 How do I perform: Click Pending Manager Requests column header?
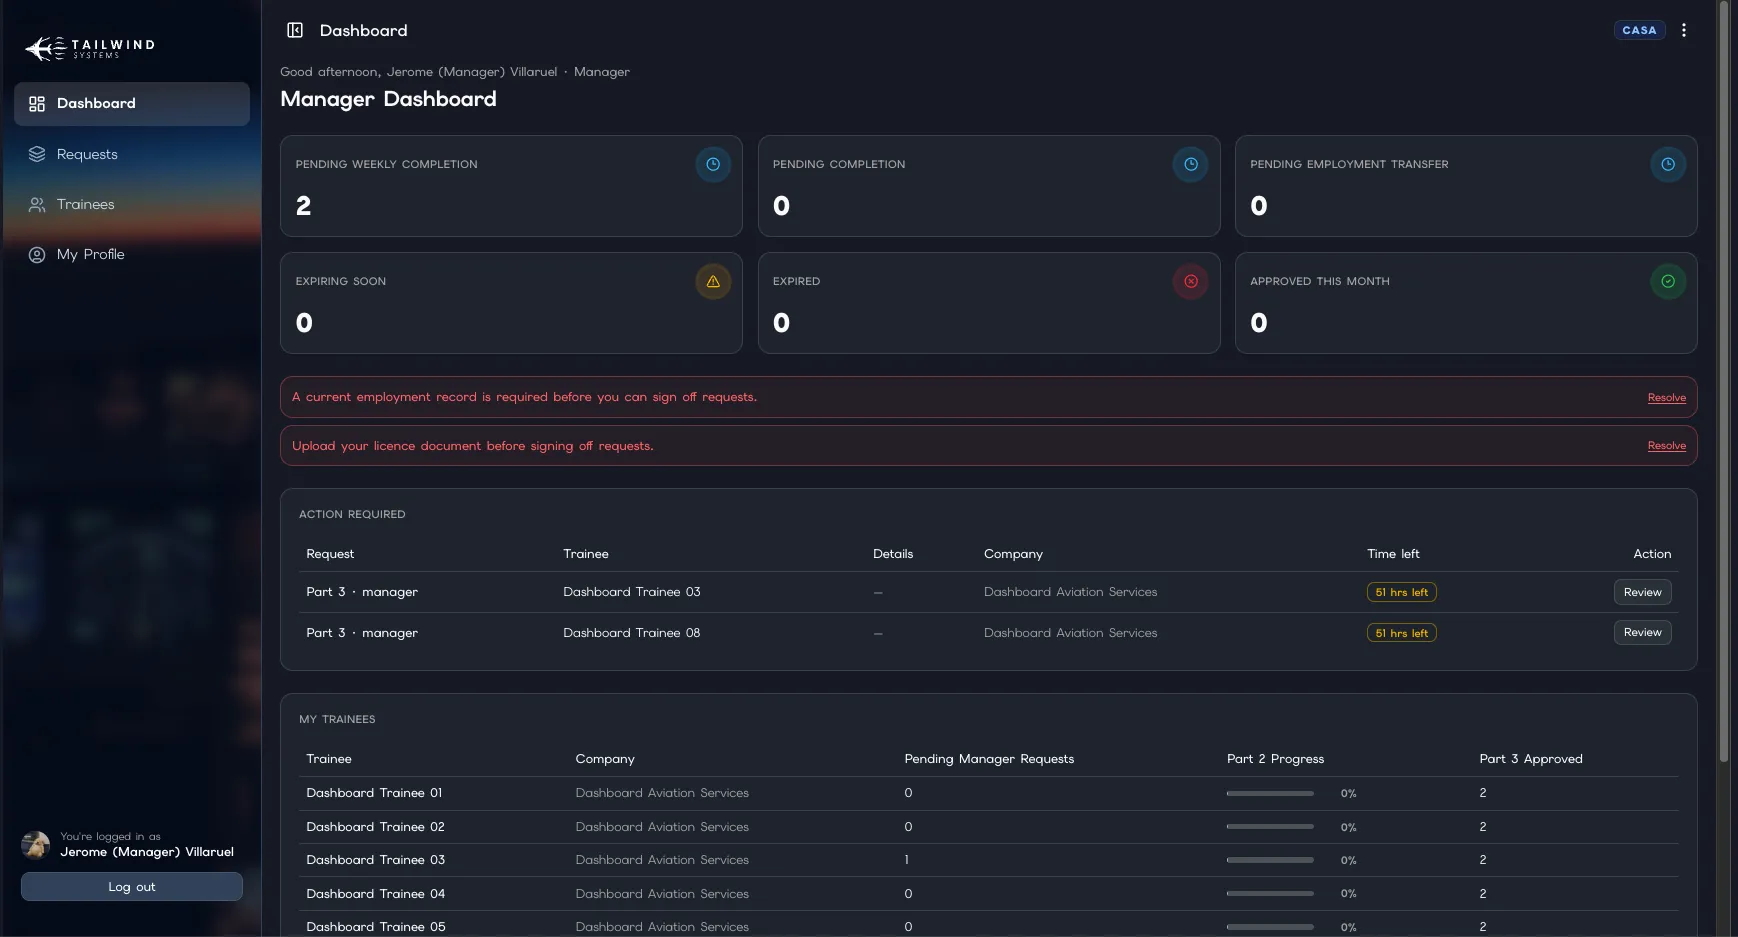(989, 759)
